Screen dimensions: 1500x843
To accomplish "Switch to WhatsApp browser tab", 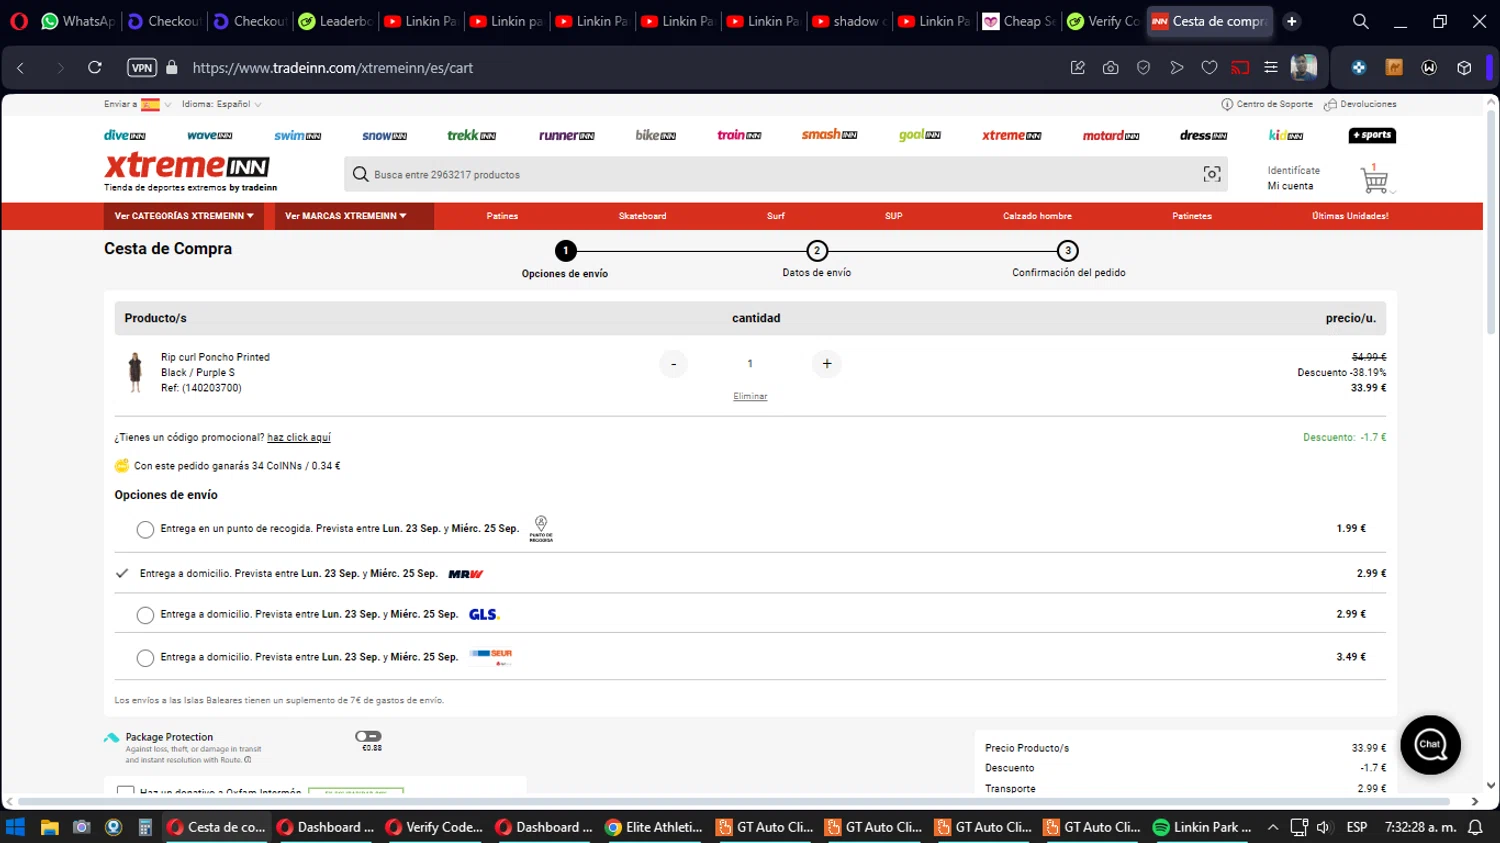I will click(78, 21).
